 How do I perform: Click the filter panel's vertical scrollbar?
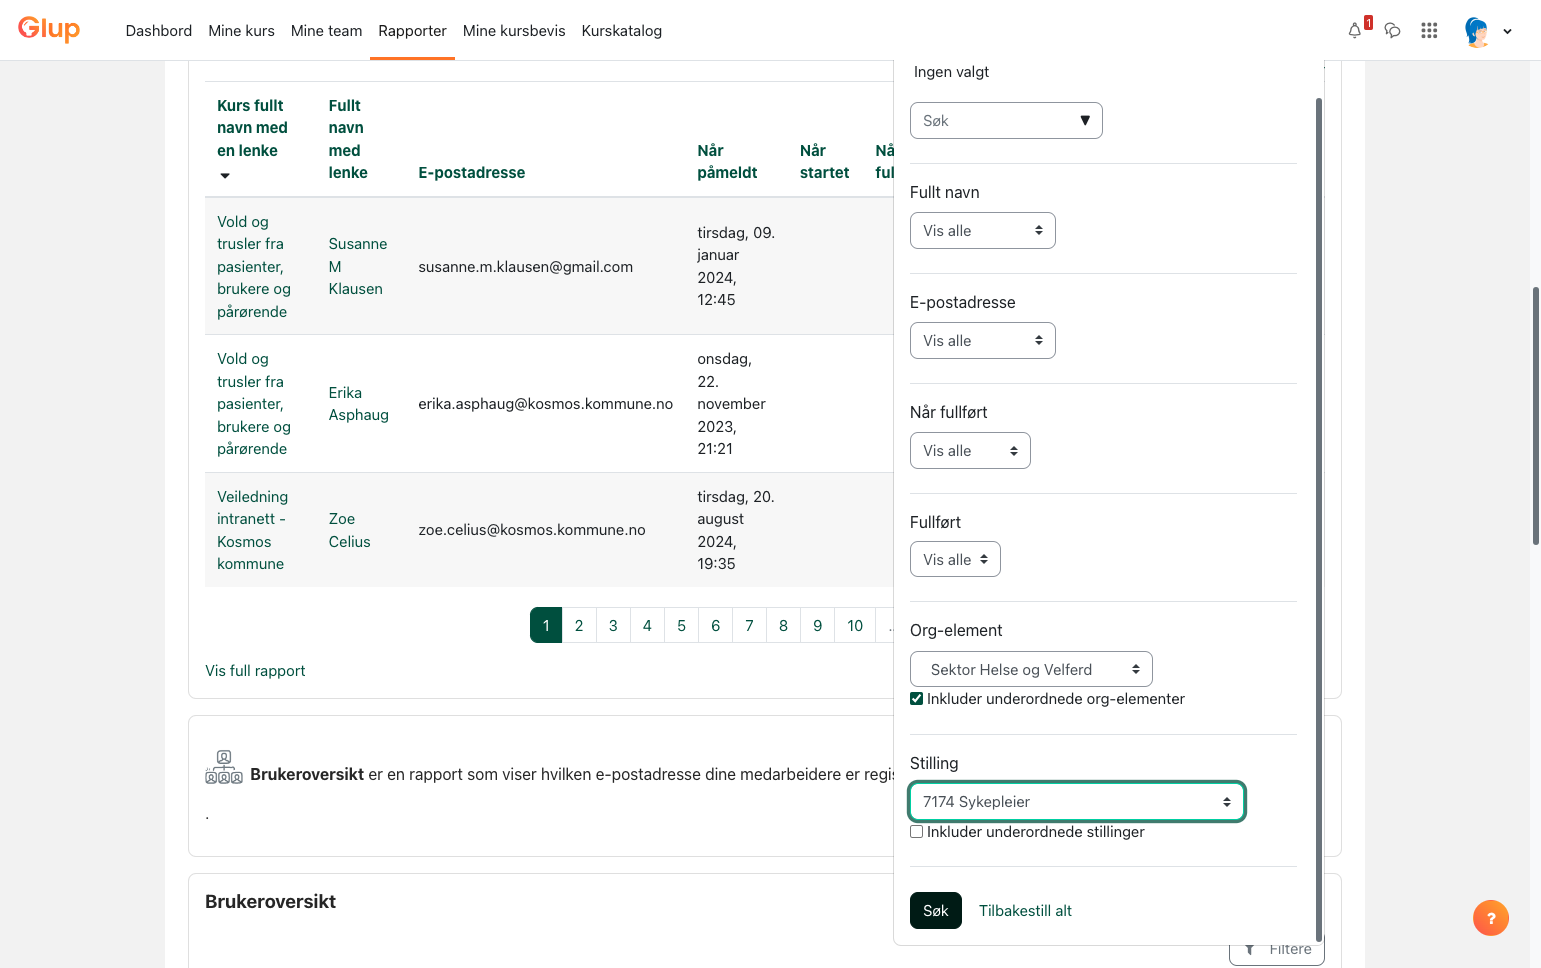pyautogui.click(x=1319, y=520)
